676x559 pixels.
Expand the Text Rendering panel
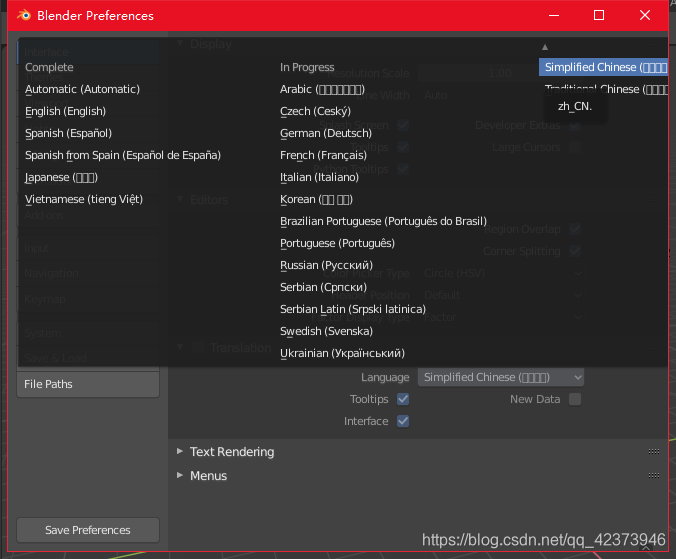click(180, 451)
